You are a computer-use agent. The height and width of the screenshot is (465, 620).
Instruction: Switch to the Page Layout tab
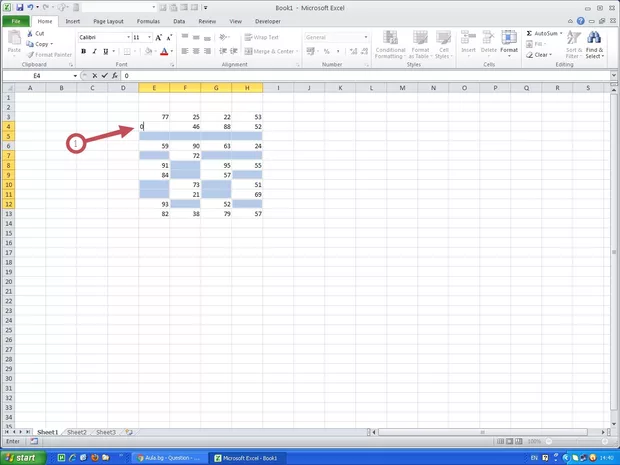108,21
